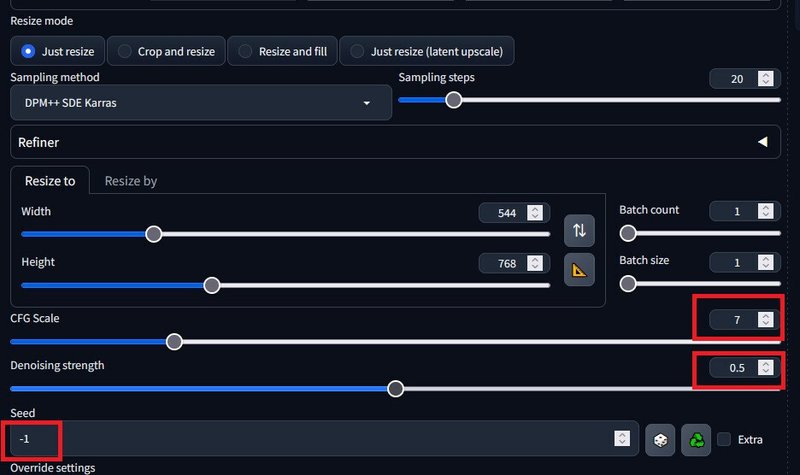The width and height of the screenshot is (800, 475).
Task: Click the Denoising strength slider handle
Action: click(x=396, y=388)
